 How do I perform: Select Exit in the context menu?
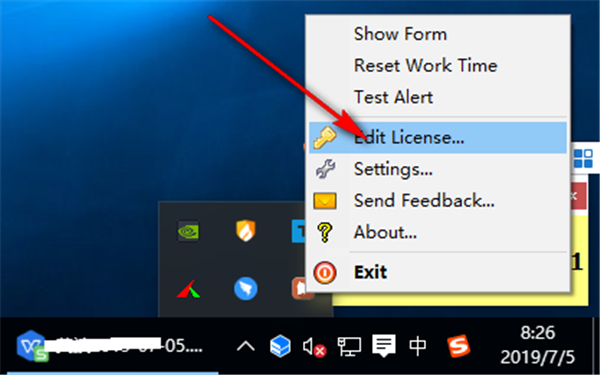[438, 272]
